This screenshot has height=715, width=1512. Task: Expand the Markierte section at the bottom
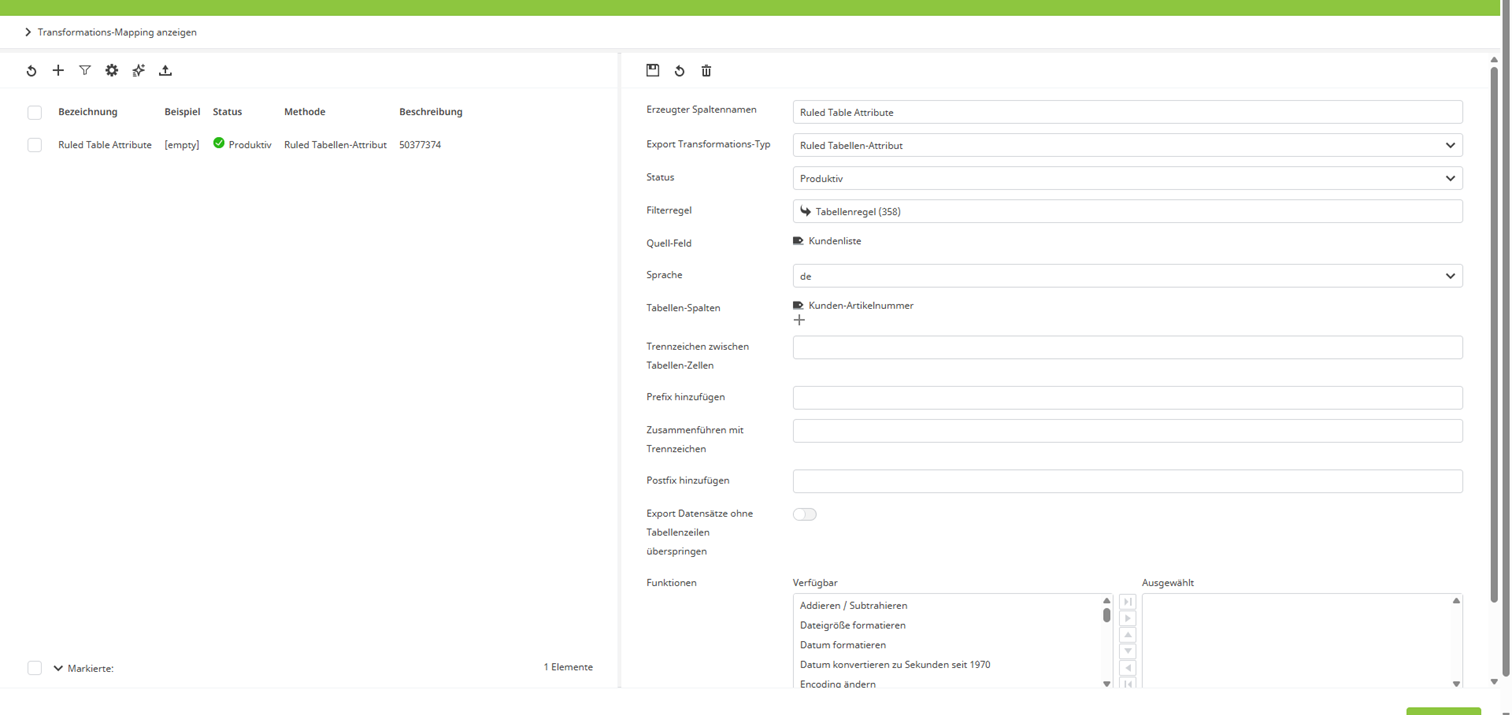click(x=57, y=667)
